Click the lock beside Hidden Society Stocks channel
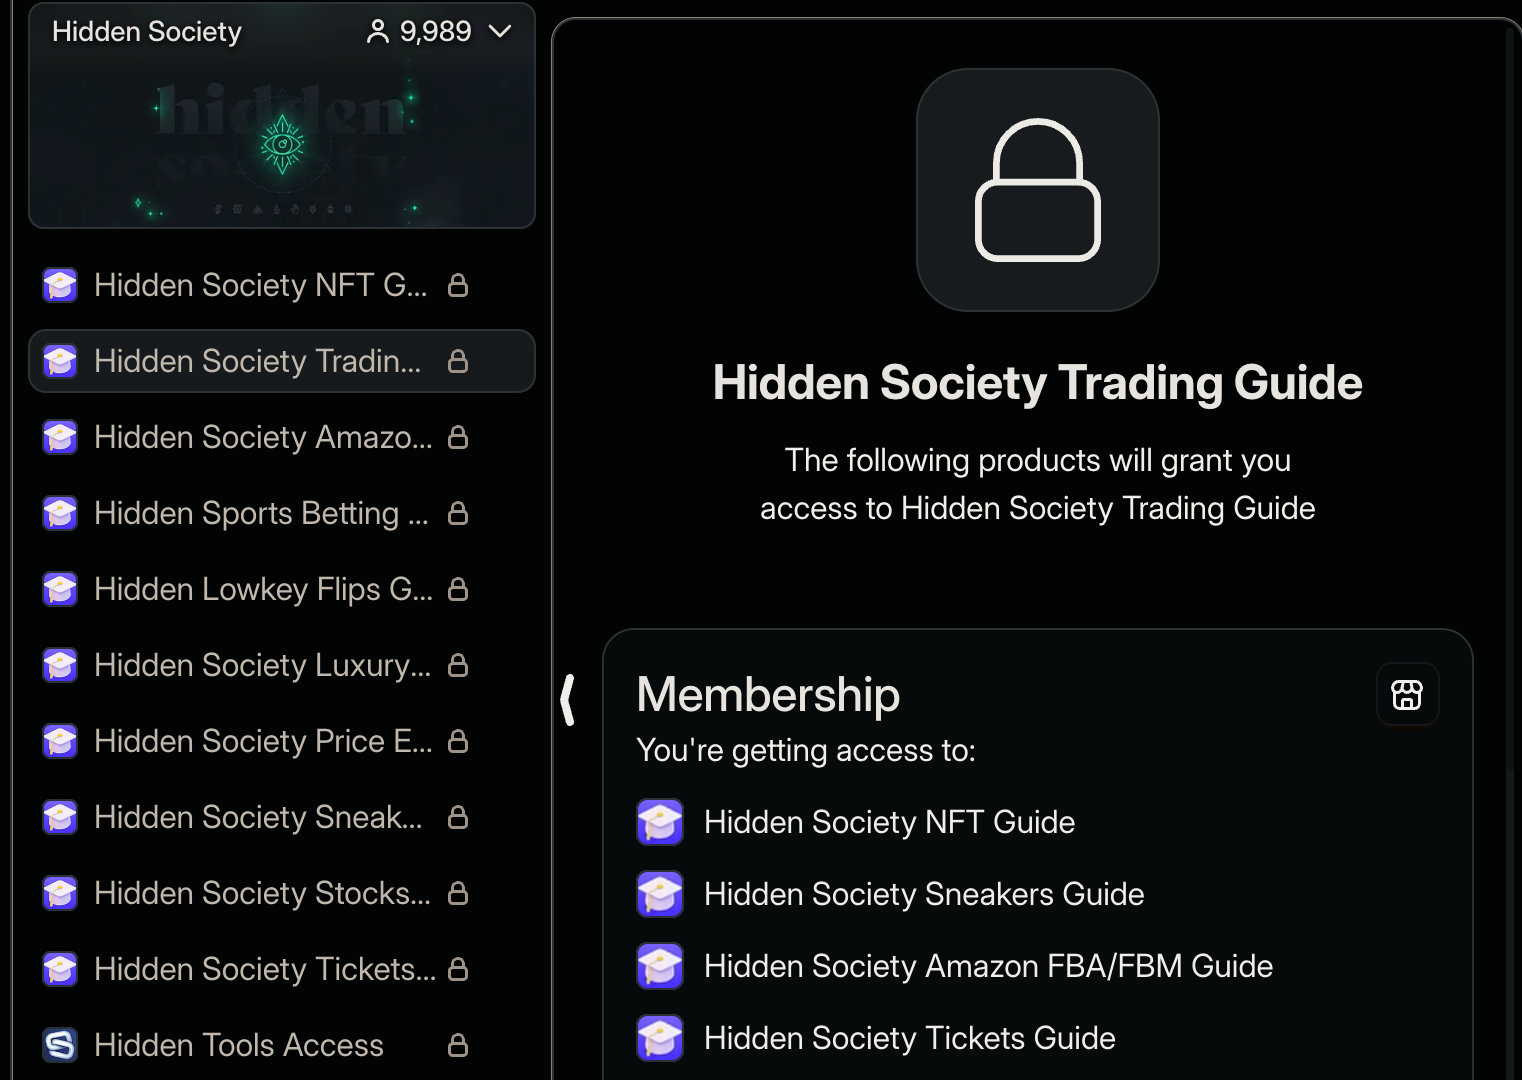 click(458, 893)
